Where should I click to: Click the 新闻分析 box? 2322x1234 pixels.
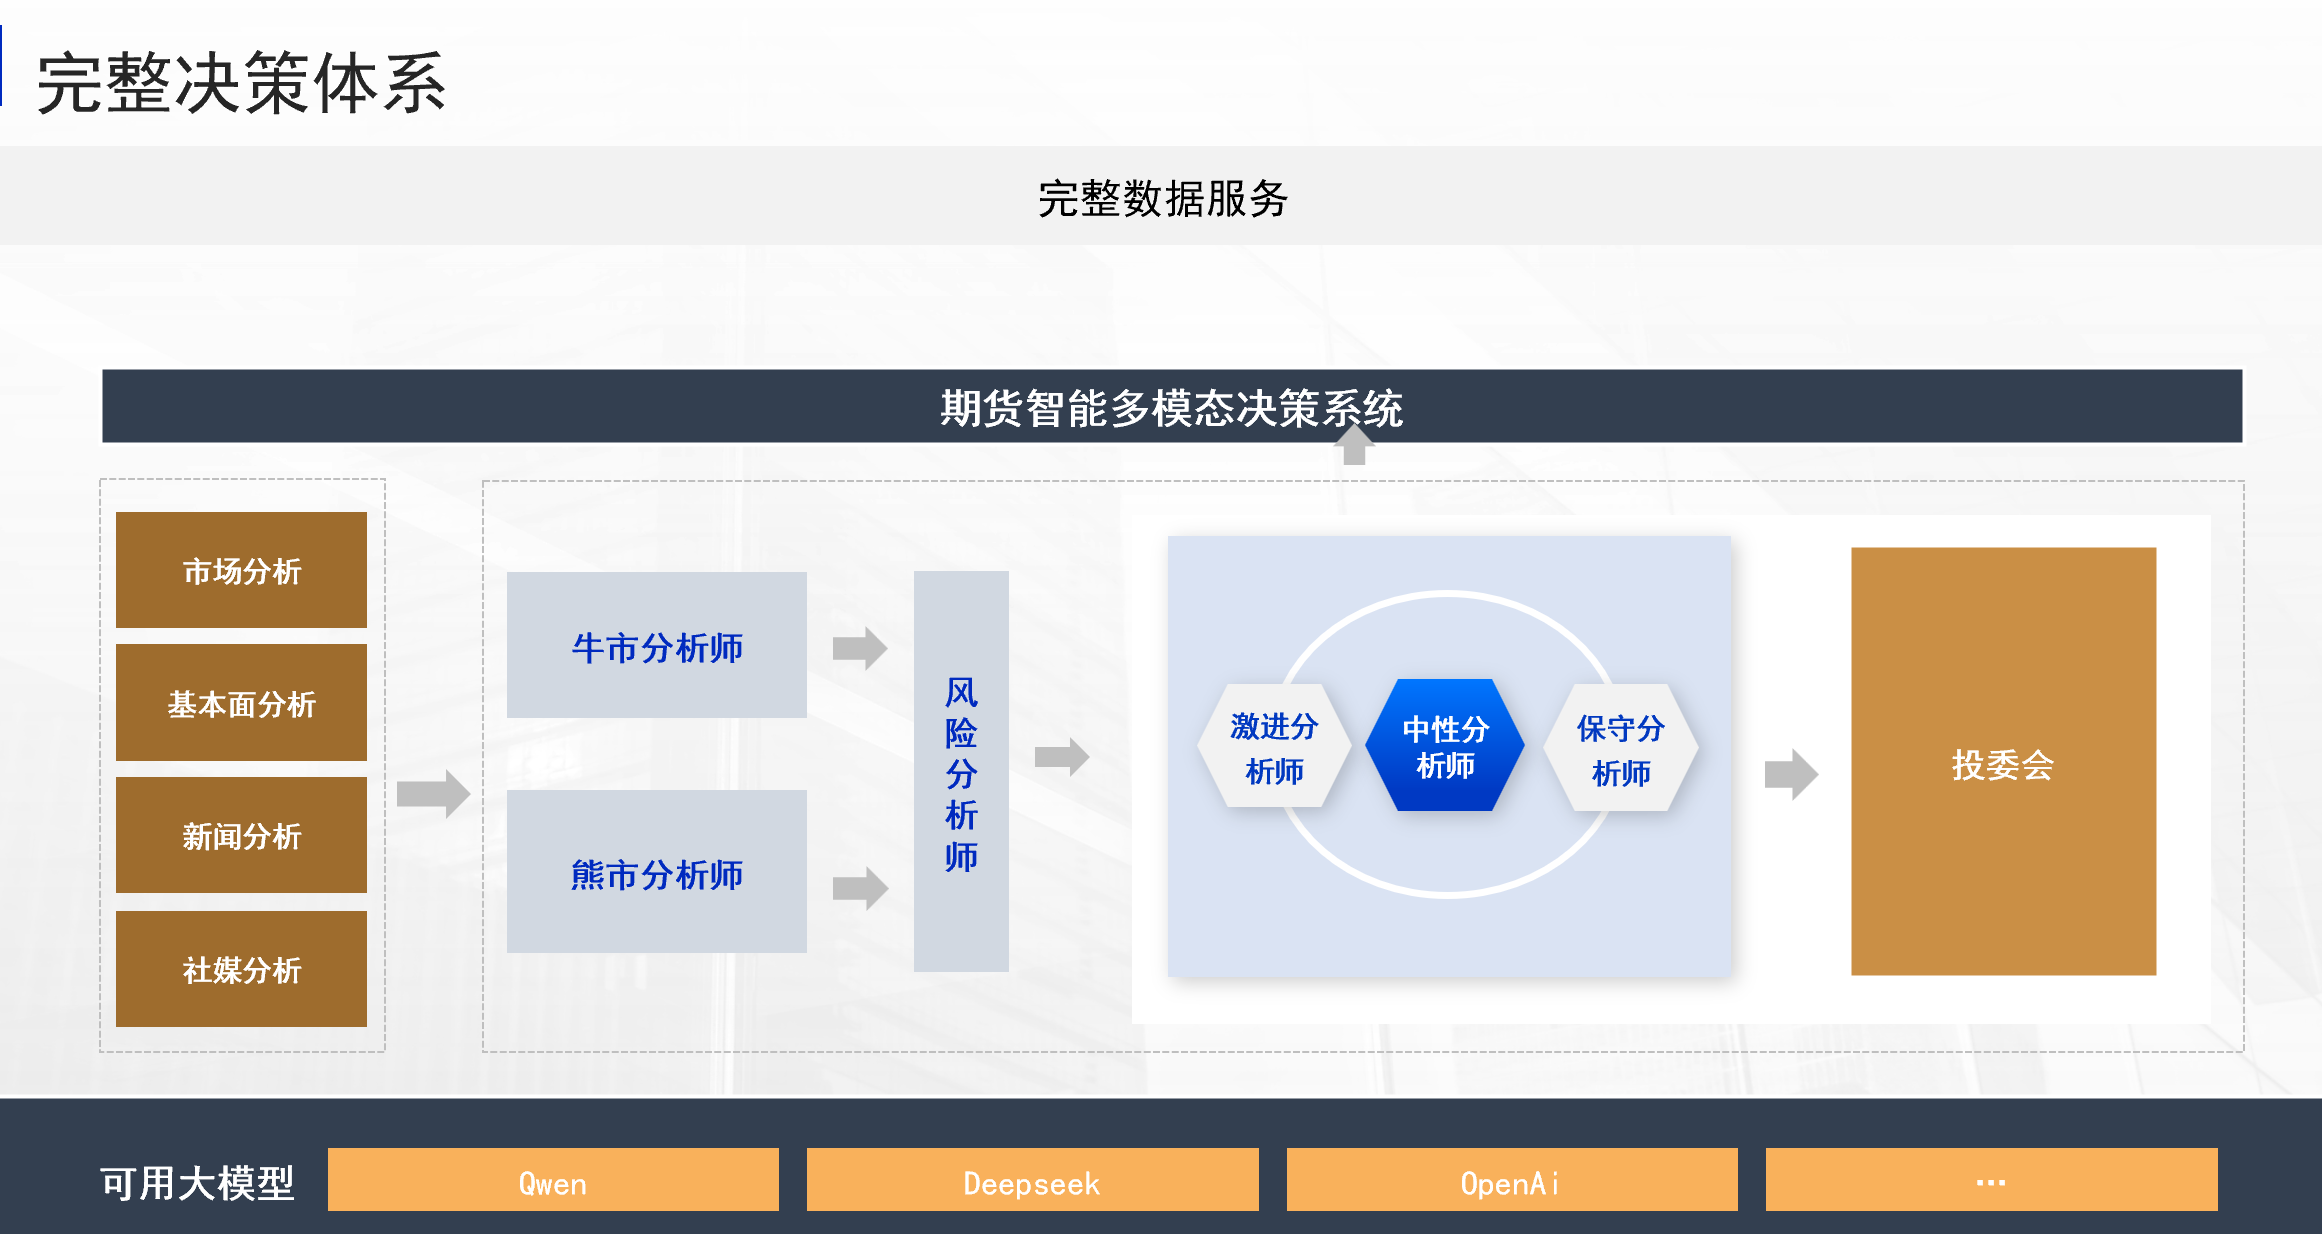(241, 835)
